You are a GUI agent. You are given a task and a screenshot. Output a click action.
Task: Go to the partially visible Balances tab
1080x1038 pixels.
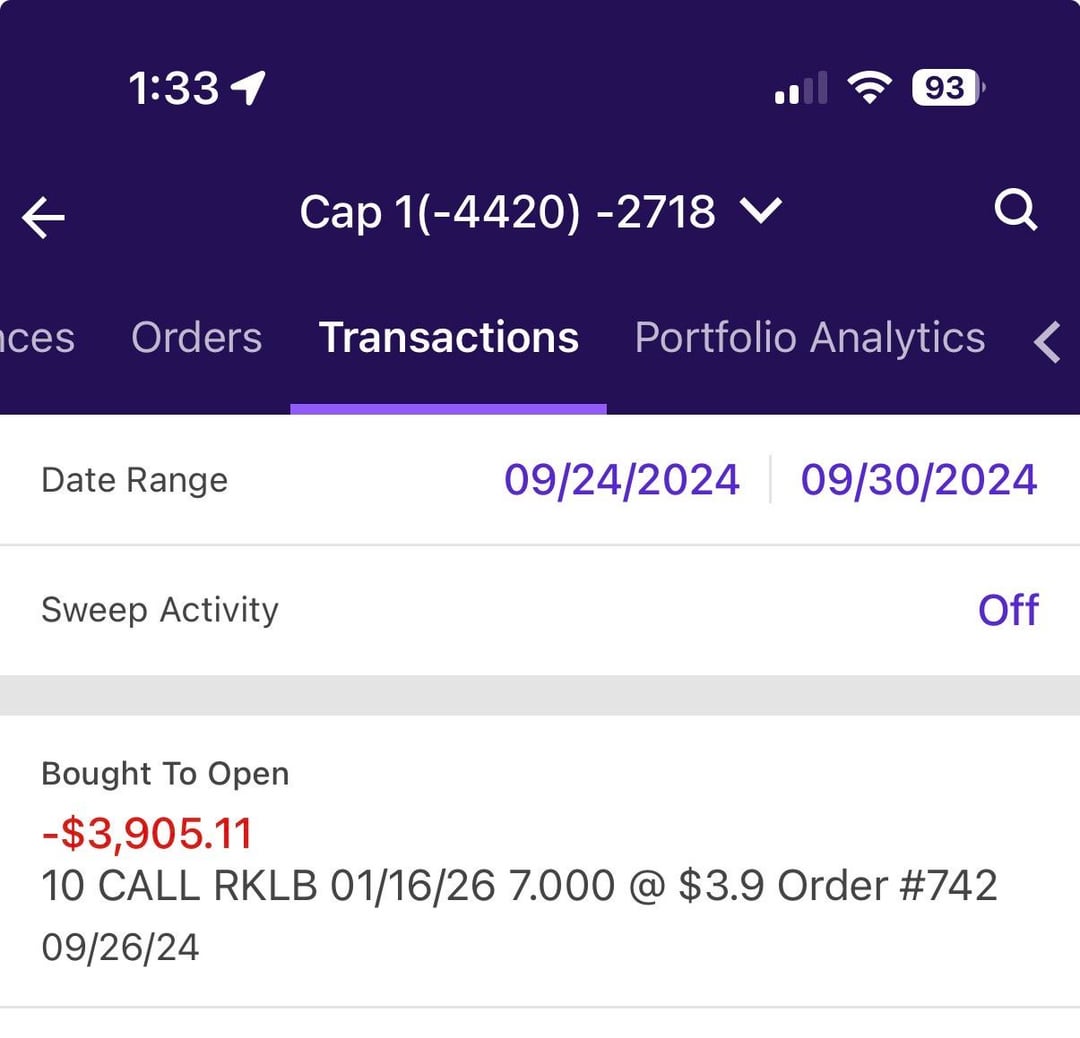36,338
